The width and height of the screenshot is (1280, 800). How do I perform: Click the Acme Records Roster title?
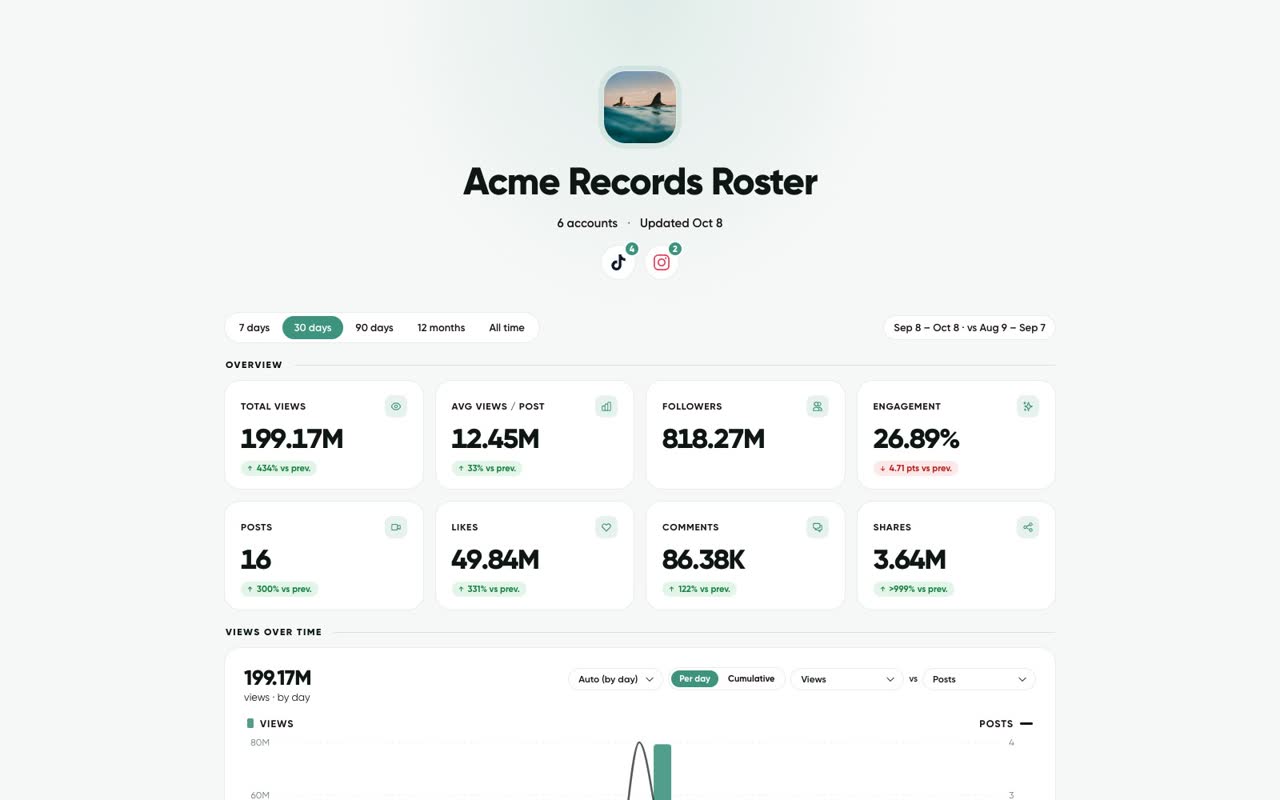tap(640, 181)
